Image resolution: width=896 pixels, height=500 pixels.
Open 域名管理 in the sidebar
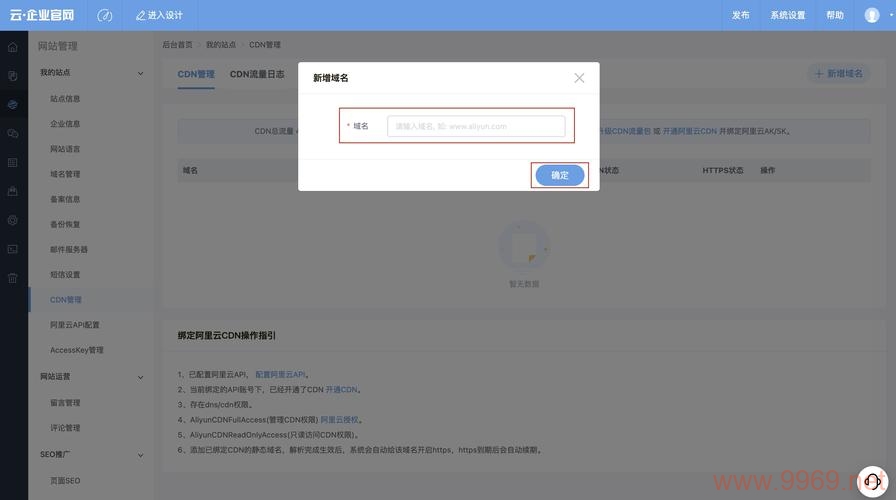(x=65, y=174)
